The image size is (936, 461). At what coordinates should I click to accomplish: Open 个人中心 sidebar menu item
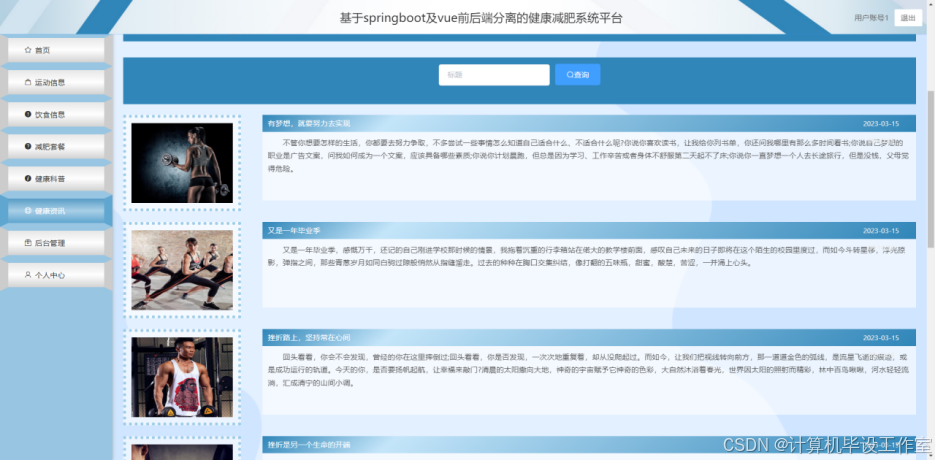(x=56, y=275)
